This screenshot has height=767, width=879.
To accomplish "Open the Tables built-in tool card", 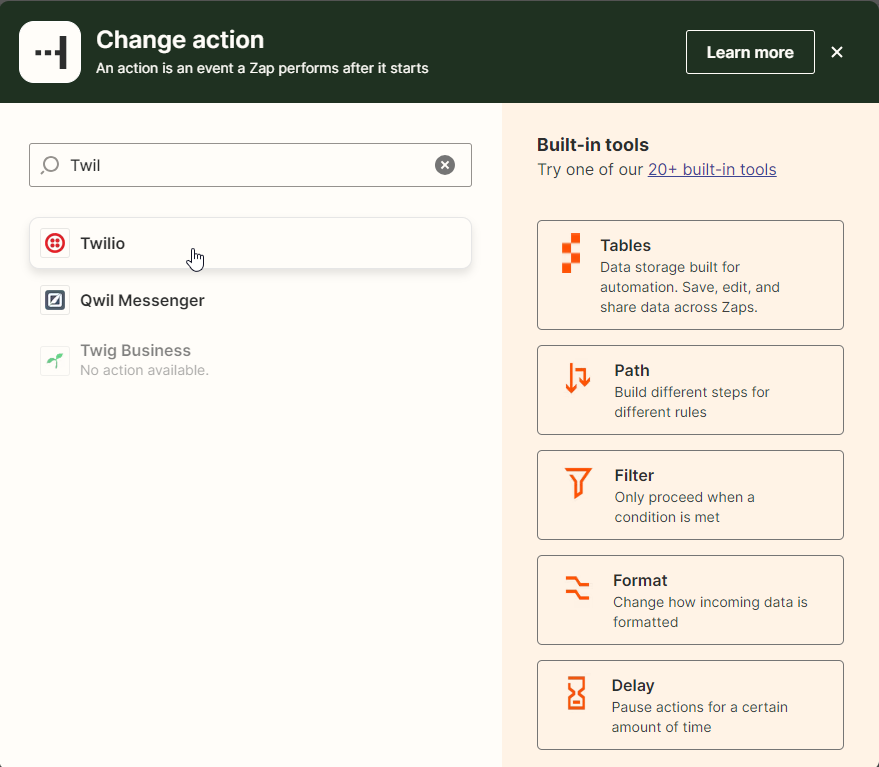I will click(690, 275).
